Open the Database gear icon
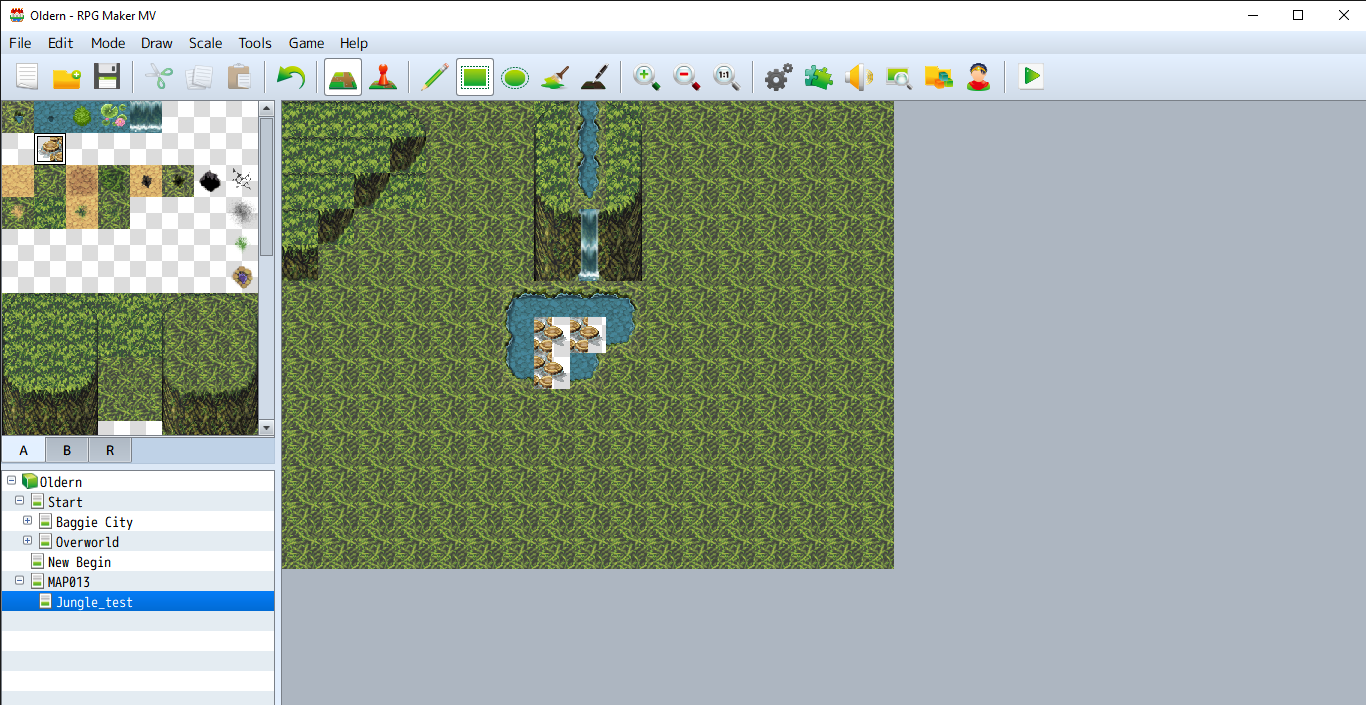 779,77
